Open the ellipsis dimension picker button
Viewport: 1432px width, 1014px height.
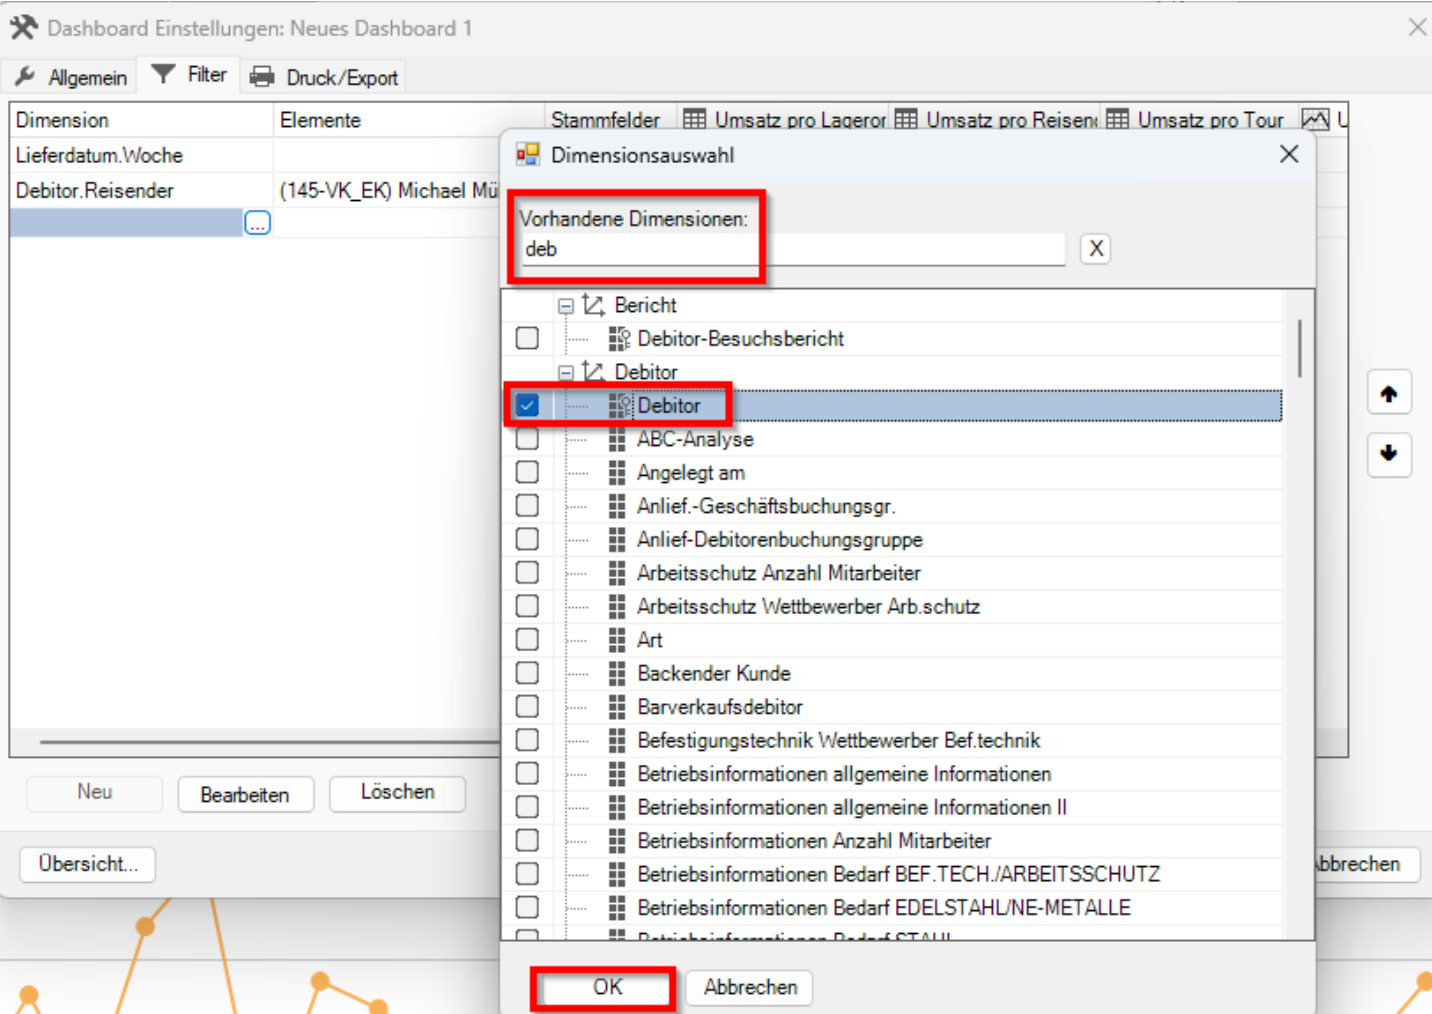tap(257, 224)
